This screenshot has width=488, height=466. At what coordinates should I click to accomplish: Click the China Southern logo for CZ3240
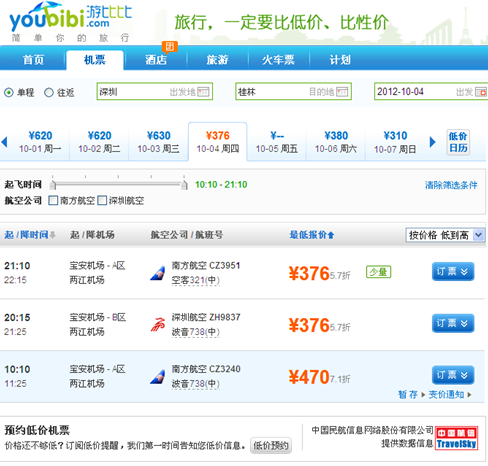tap(157, 377)
